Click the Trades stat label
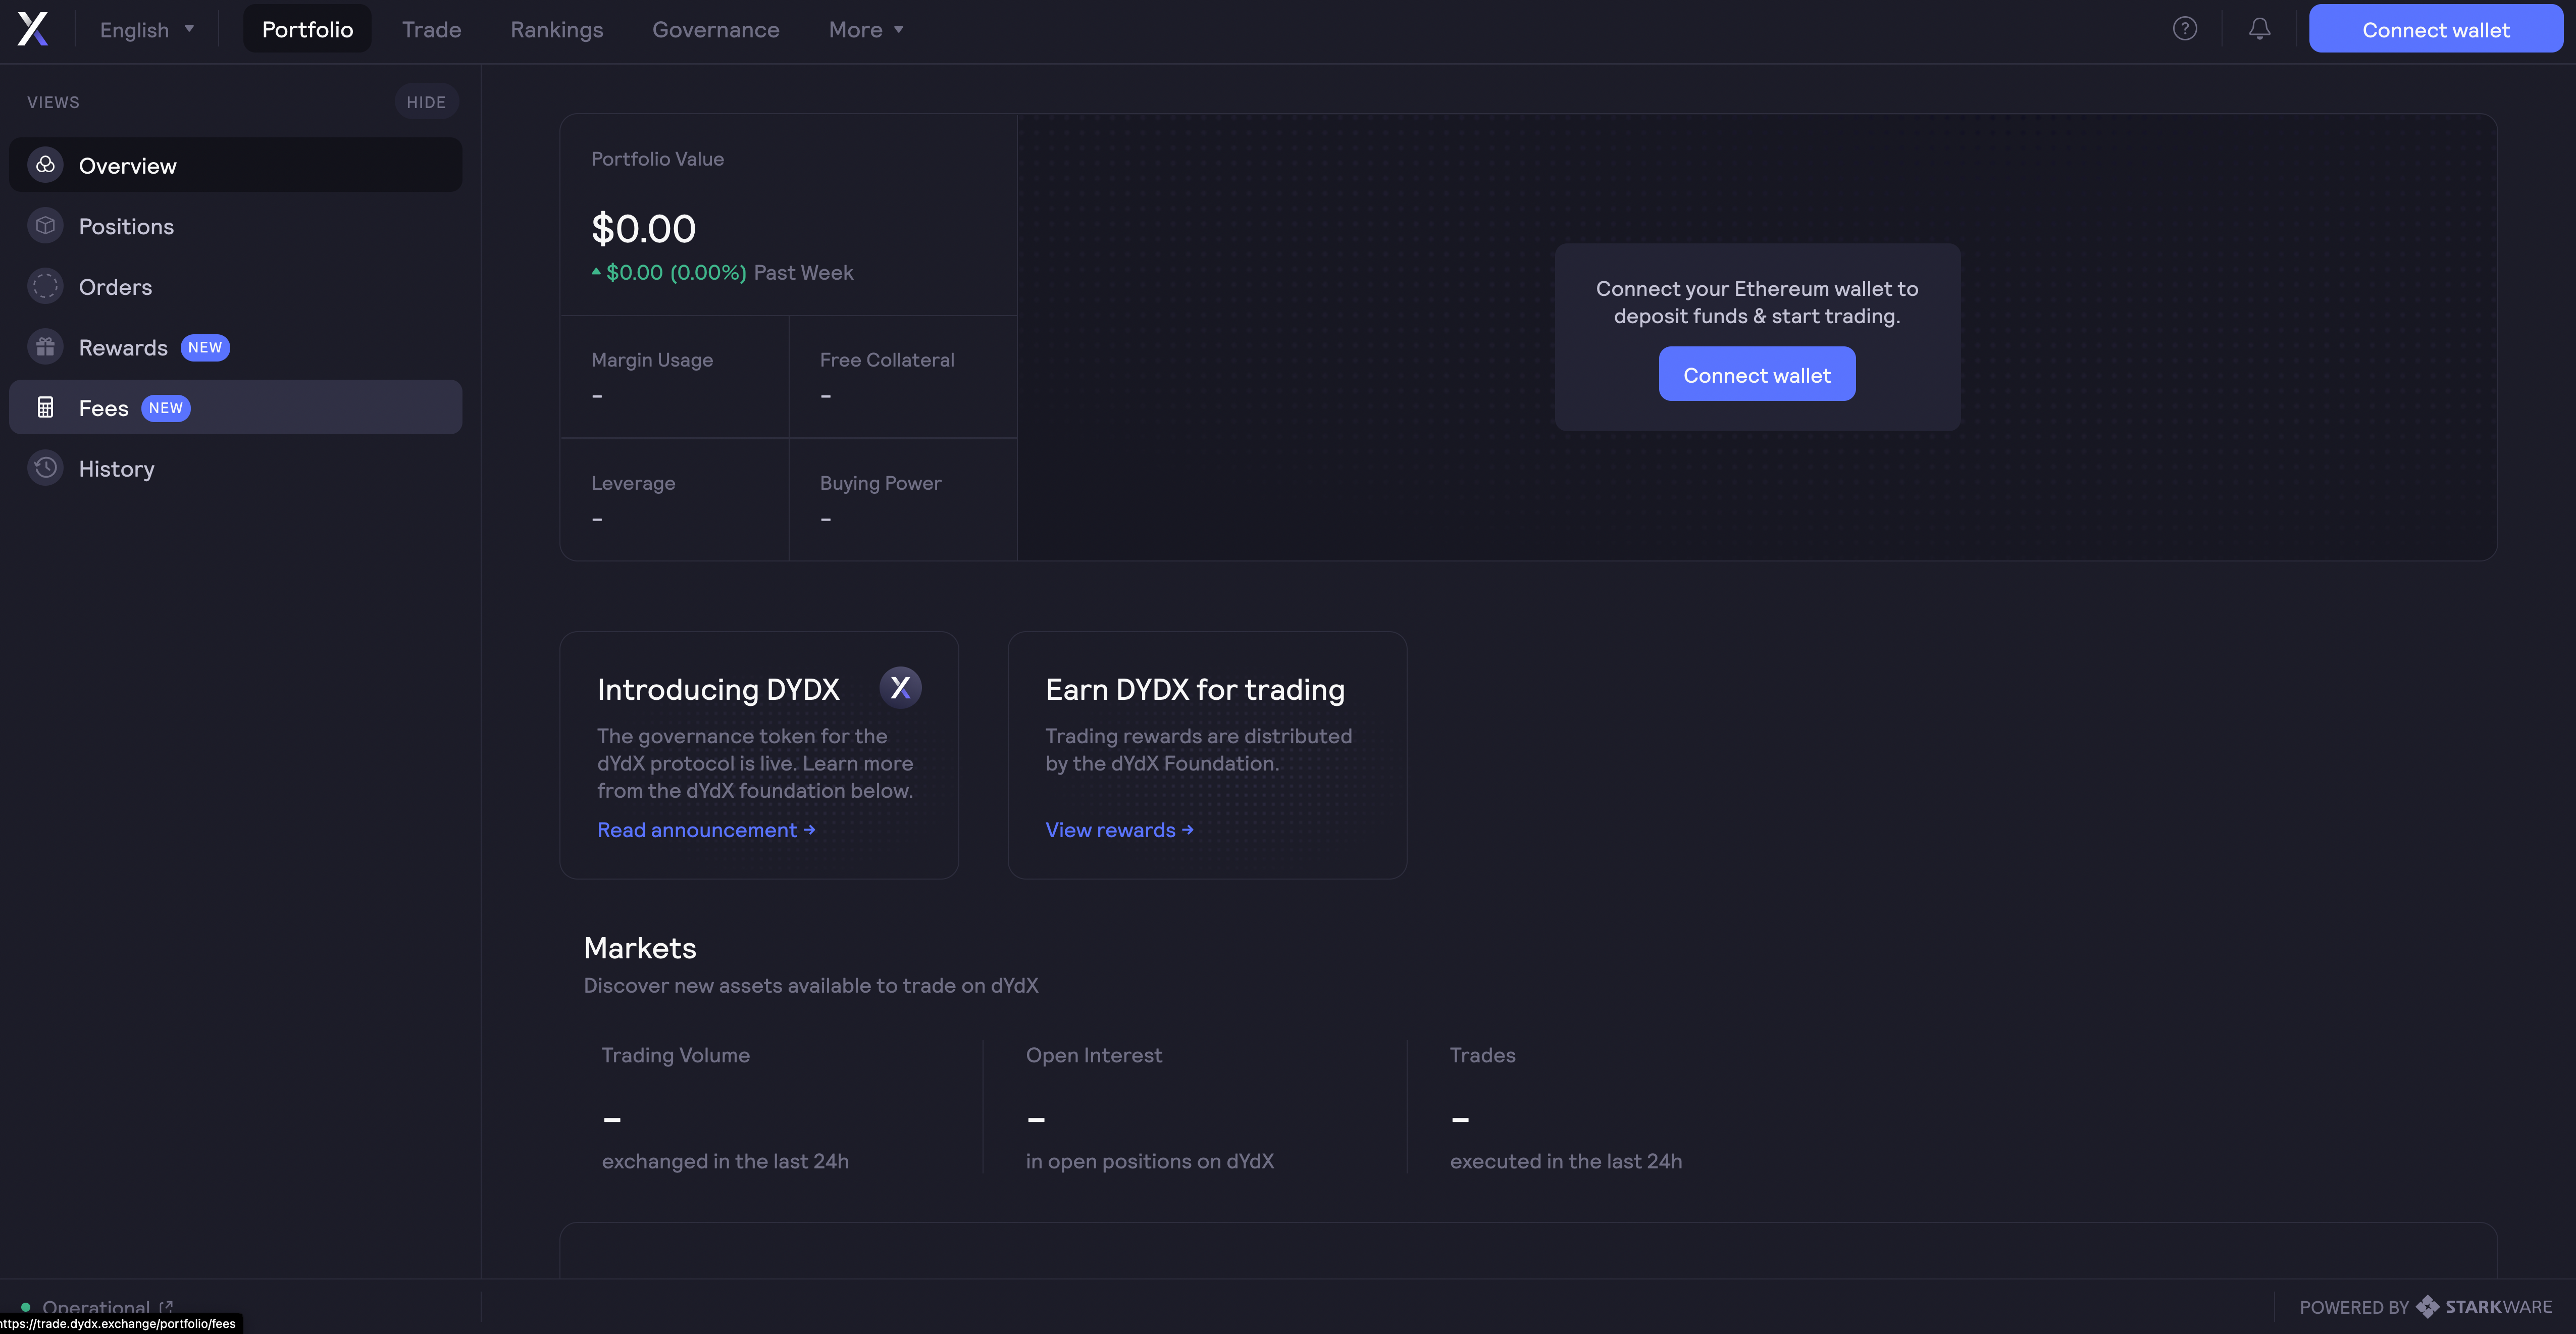The width and height of the screenshot is (2576, 1334). click(x=1483, y=1055)
